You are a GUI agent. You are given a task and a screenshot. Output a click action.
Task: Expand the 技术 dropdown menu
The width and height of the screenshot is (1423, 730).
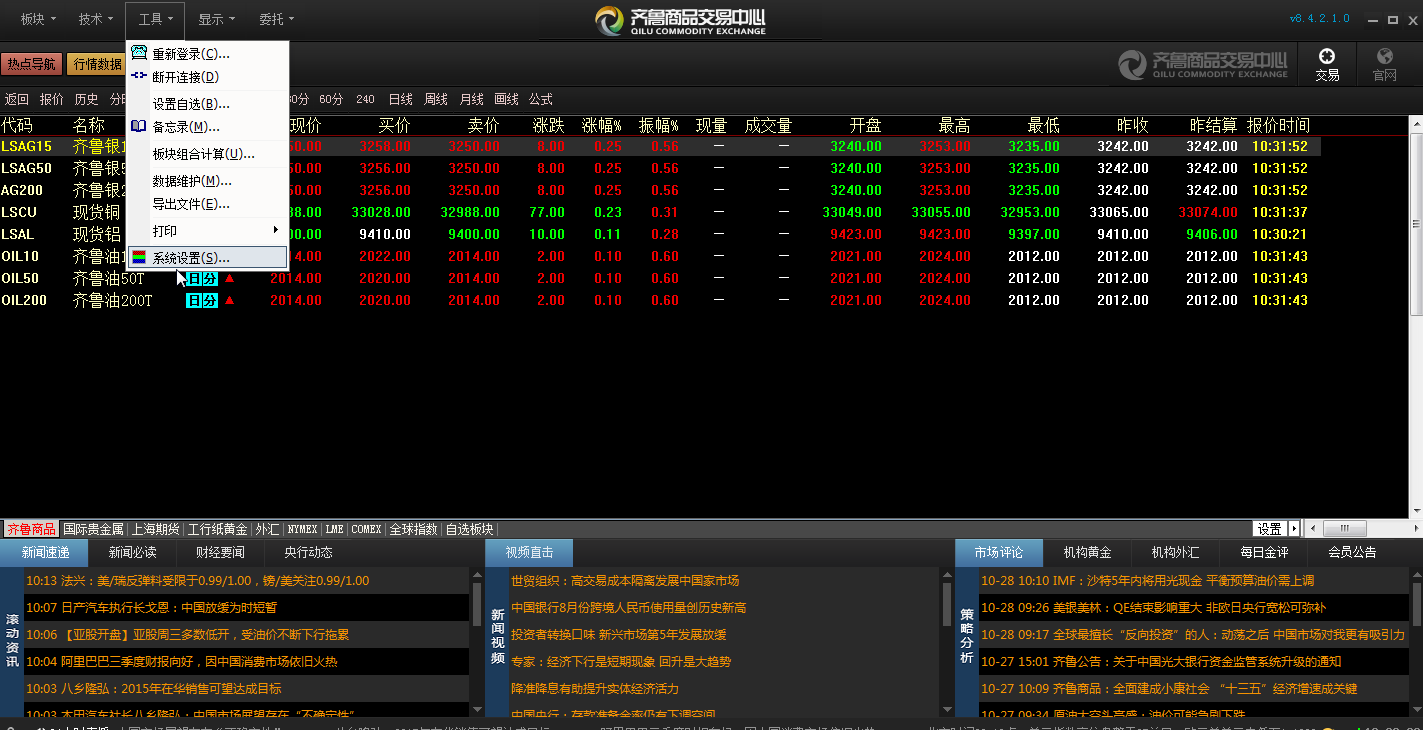click(x=97, y=19)
